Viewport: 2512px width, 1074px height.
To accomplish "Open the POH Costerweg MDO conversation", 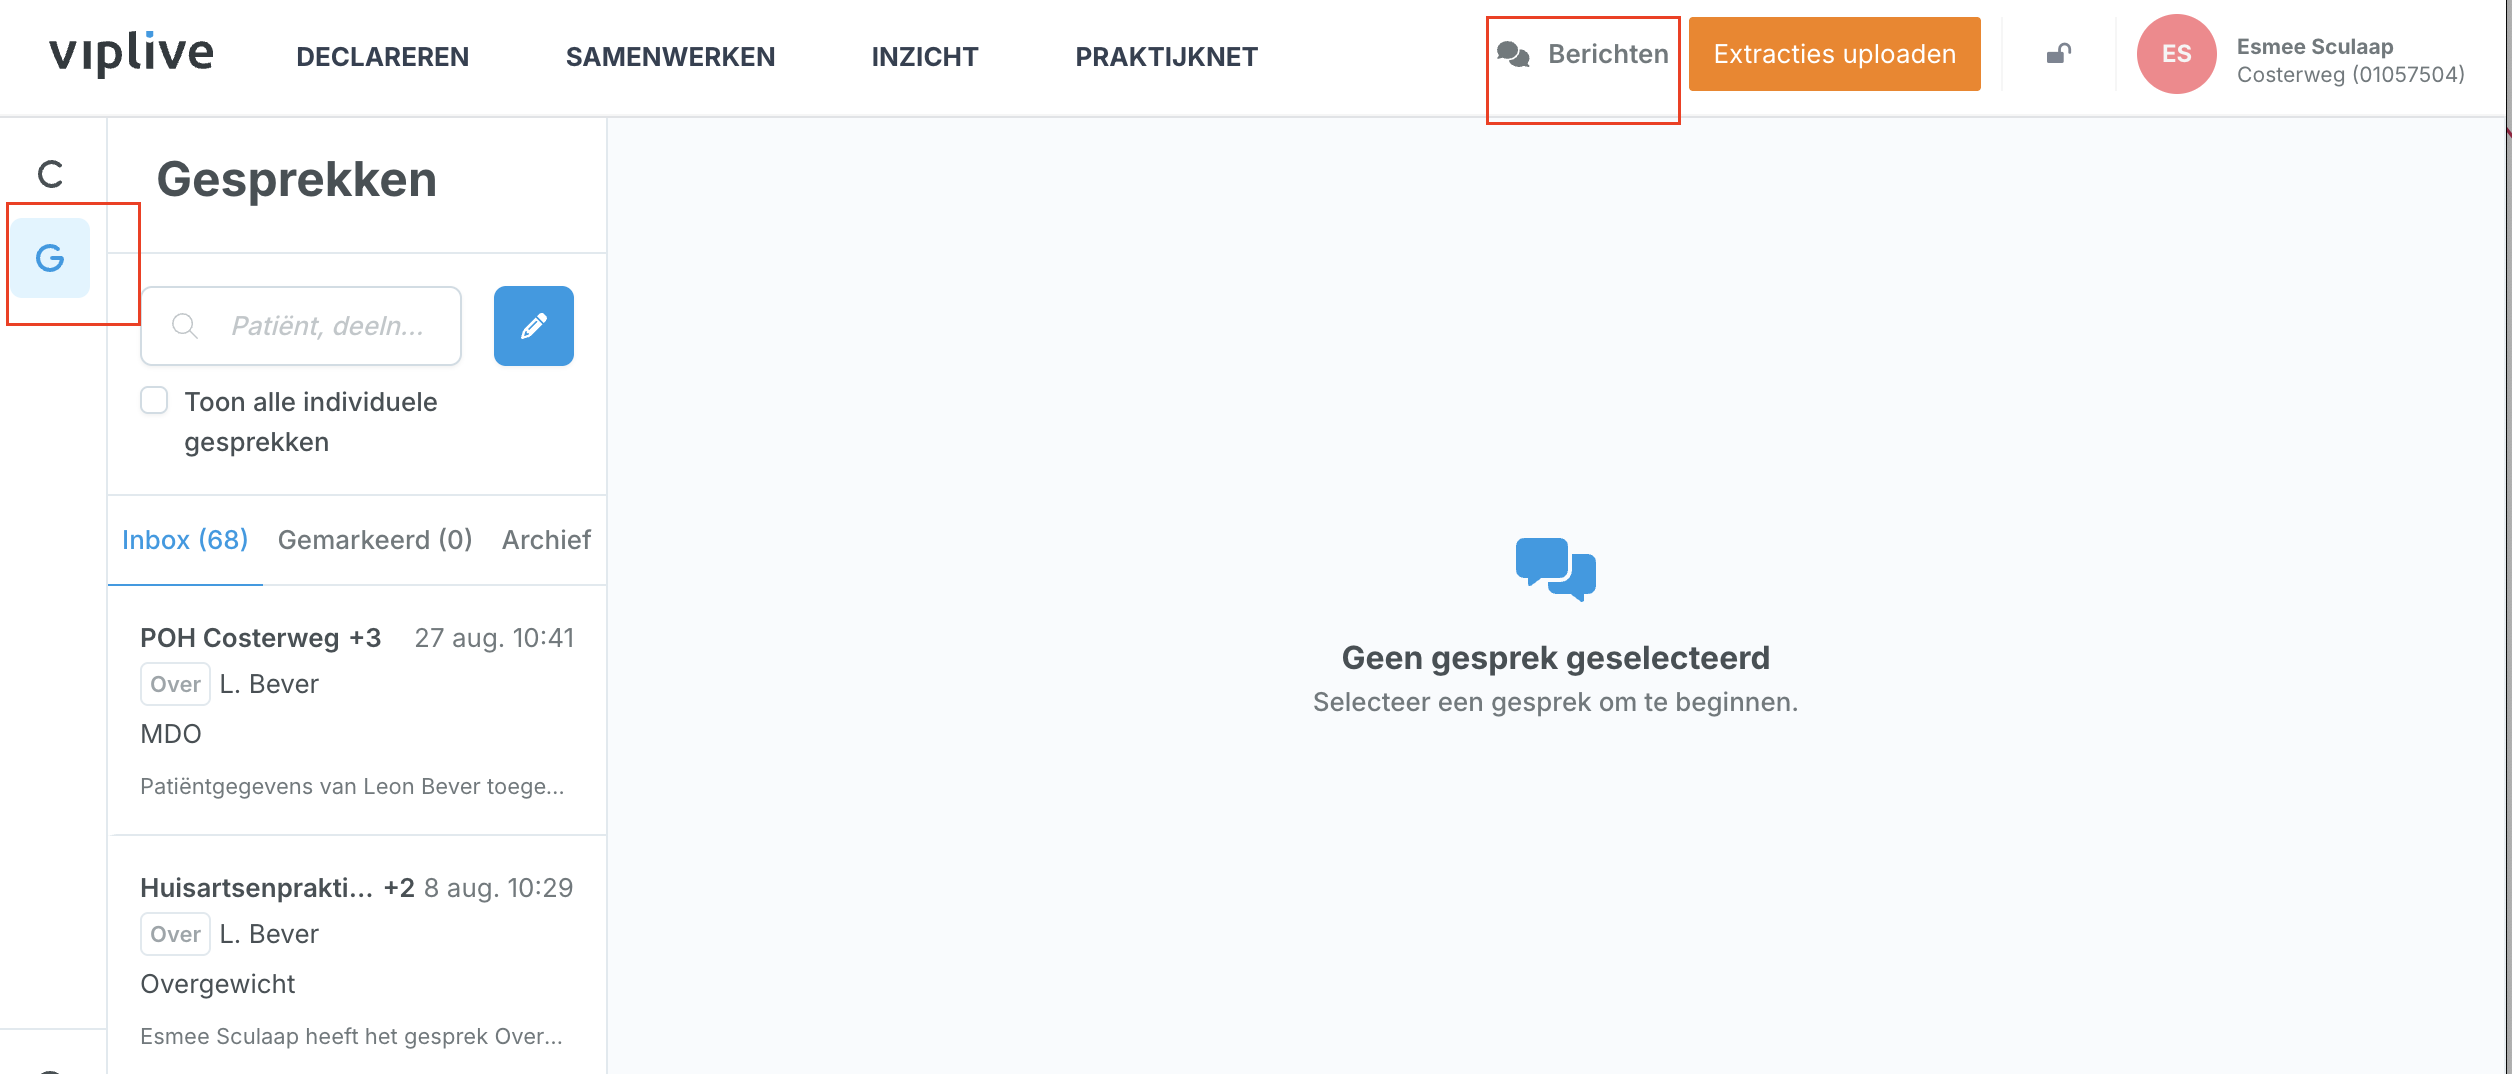I will (x=357, y=710).
